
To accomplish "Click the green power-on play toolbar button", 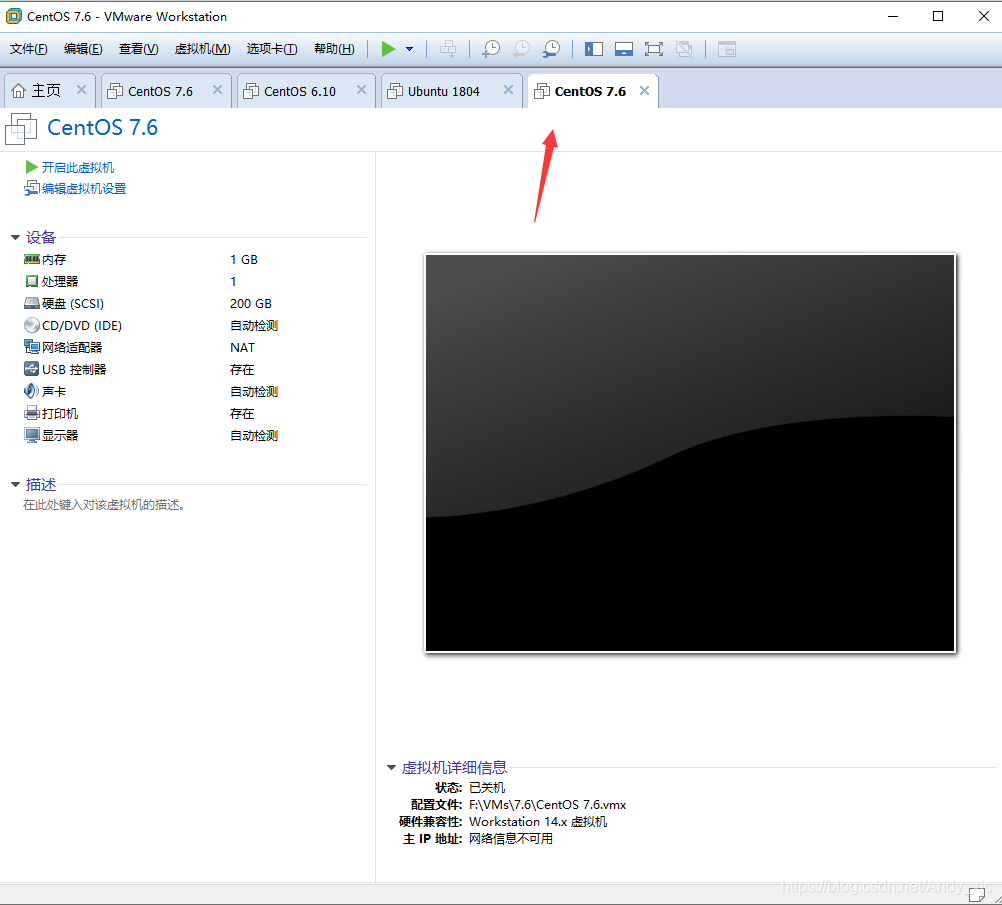I will point(388,49).
